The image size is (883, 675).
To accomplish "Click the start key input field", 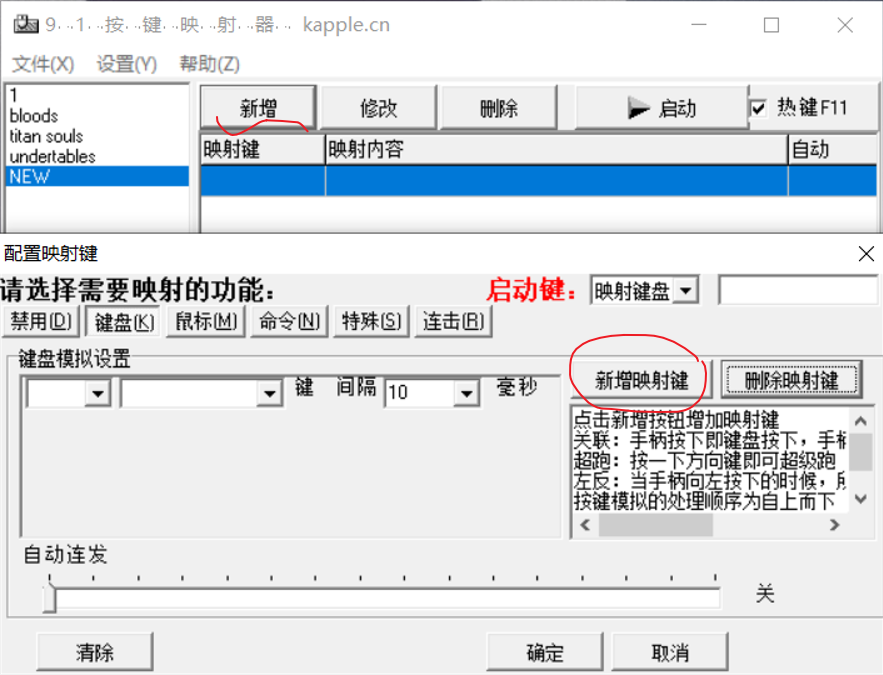I will [x=799, y=290].
